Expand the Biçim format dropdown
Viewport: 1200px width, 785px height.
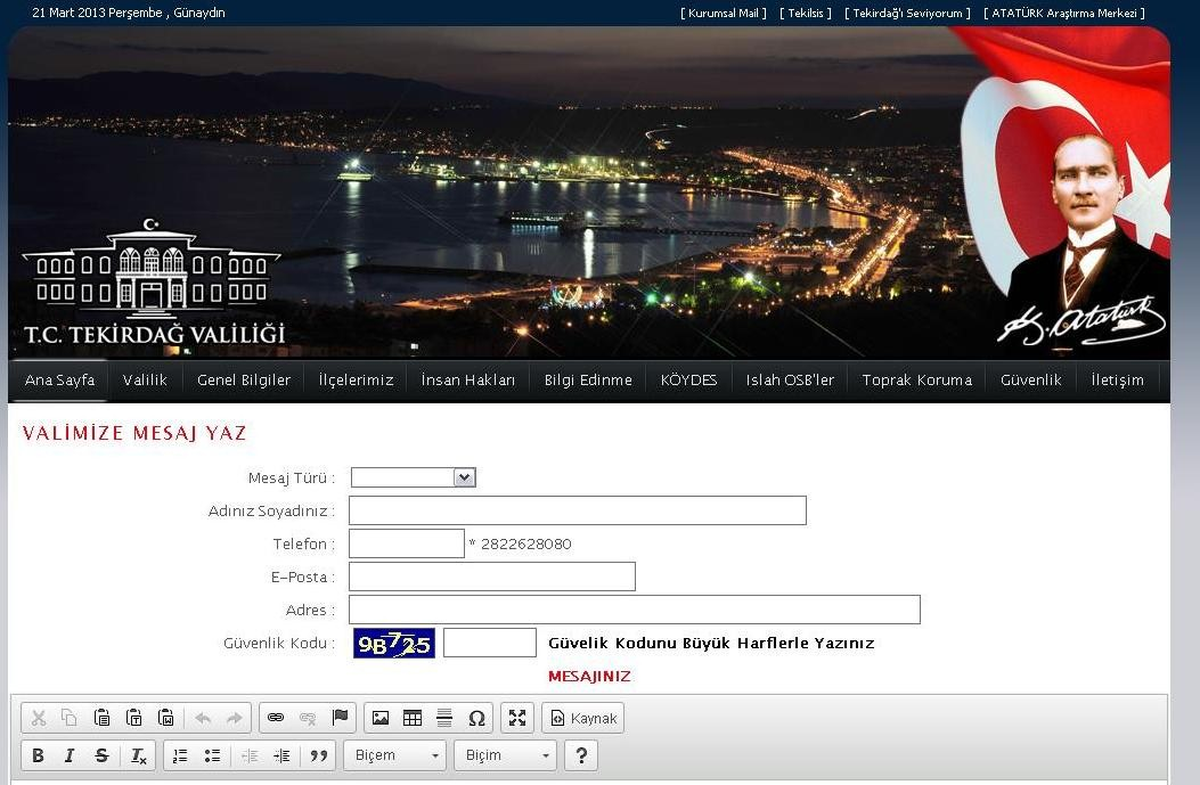pyautogui.click(x=505, y=755)
